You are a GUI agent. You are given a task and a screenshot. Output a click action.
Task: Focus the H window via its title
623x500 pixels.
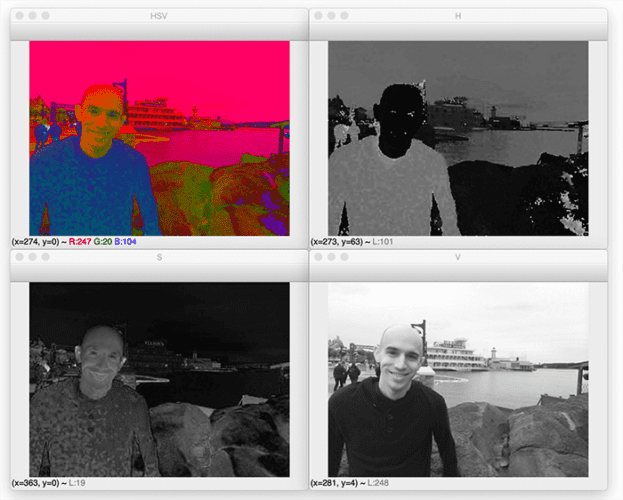pyautogui.click(x=458, y=17)
